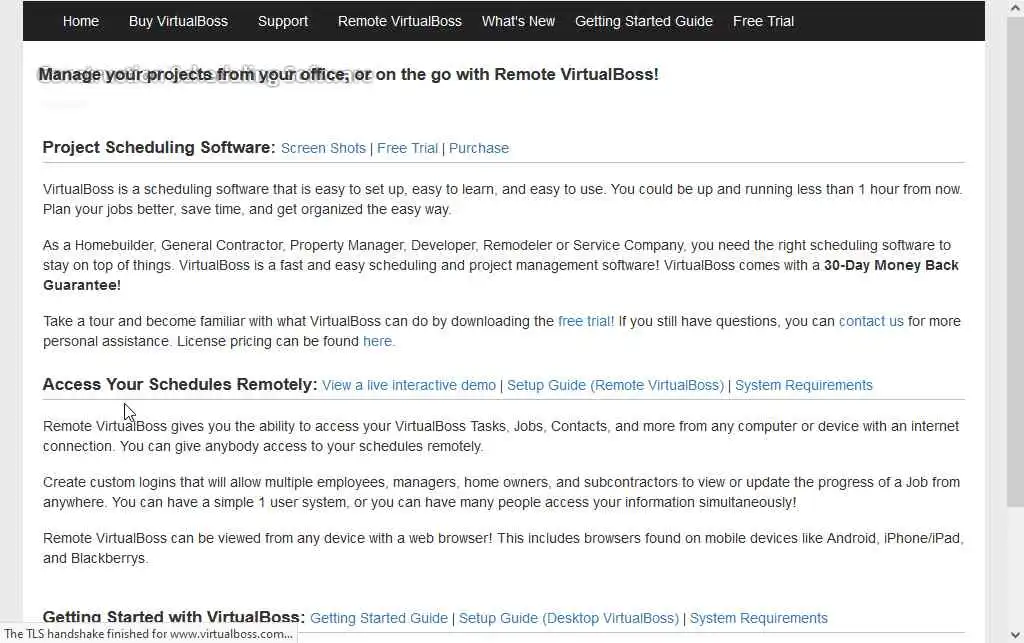Screen dimensions: 1024x643
Task: Click 'Access Your Schedules Remotely:' heading
Action: 180,384
